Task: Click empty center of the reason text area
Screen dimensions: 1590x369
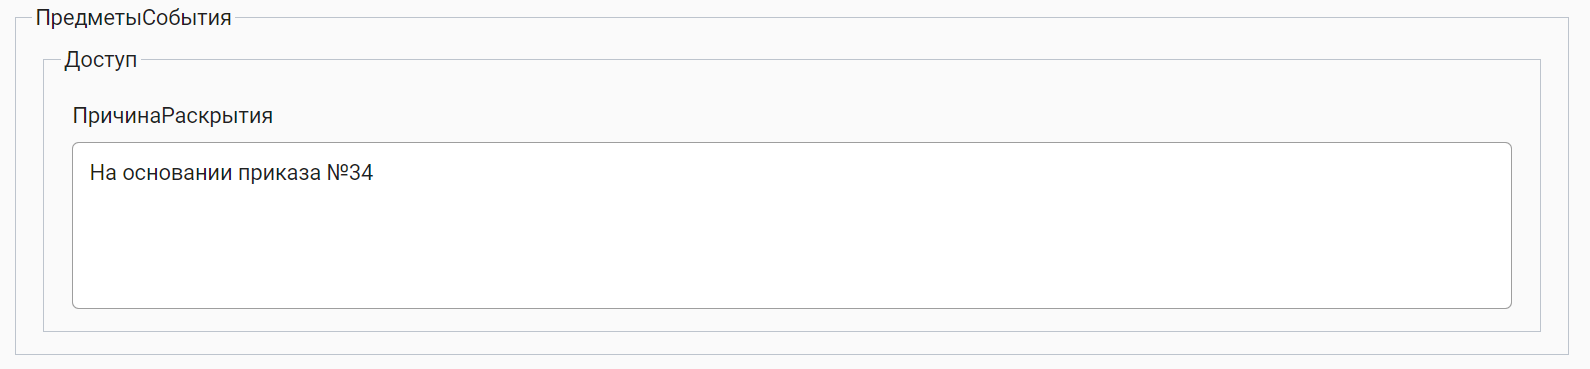Action: (x=791, y=235)
